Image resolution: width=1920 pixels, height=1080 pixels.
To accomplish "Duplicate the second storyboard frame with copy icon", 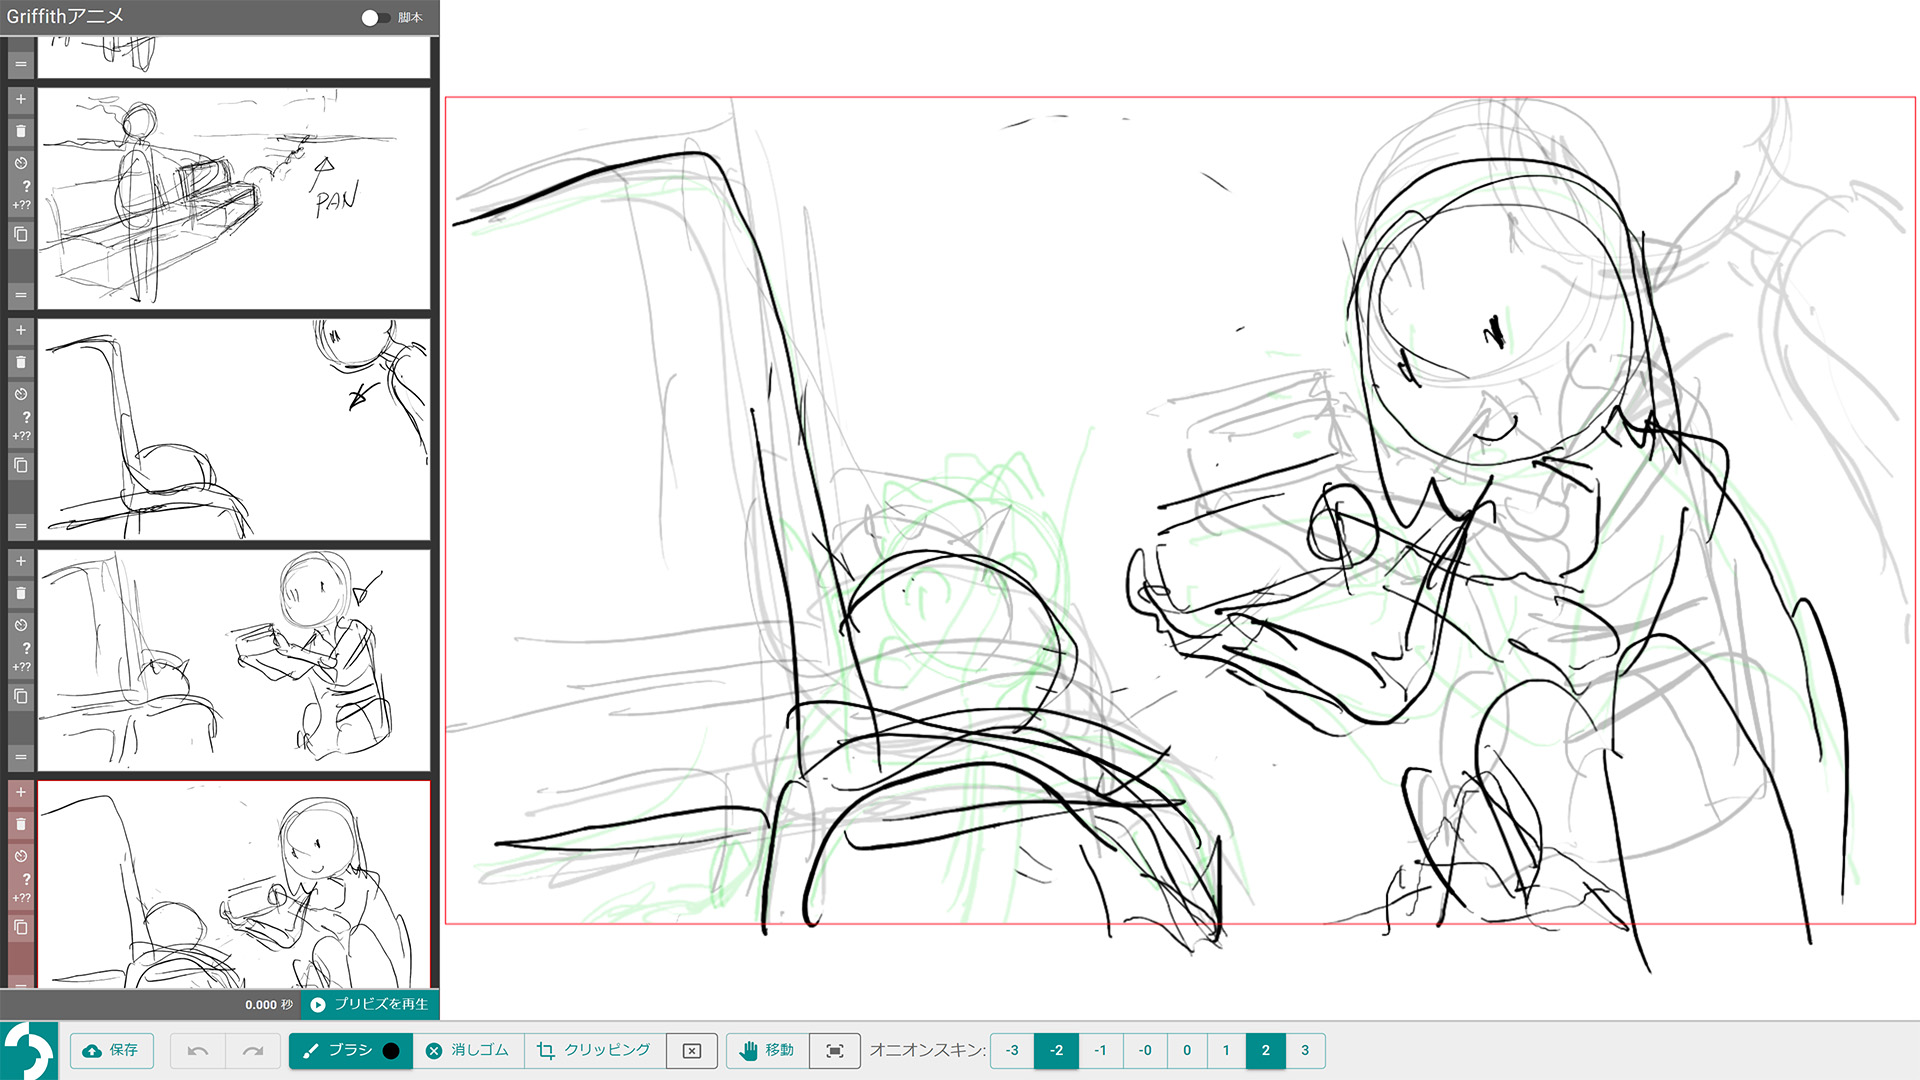I will click(21, 465).
